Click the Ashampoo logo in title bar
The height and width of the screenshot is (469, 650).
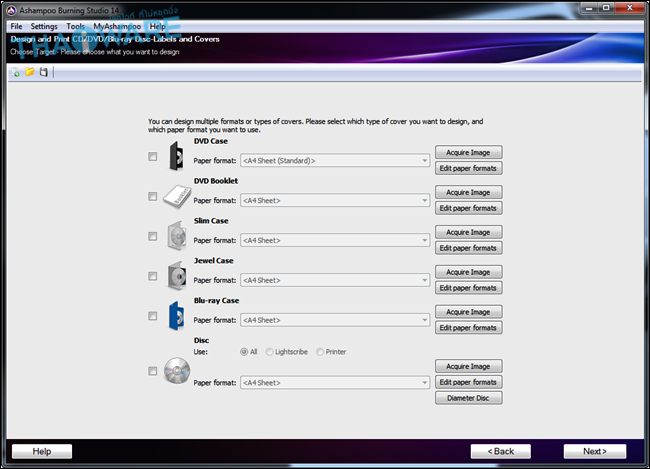11,10
